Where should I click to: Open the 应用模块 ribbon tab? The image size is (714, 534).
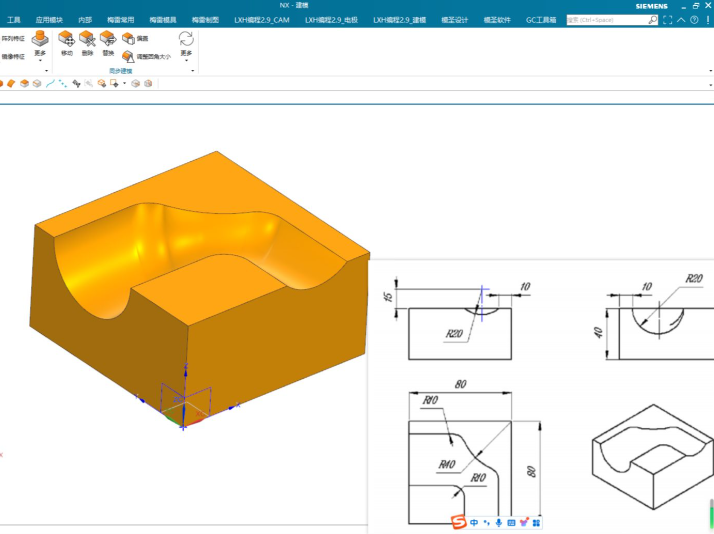pyautogui.click(x=49, y=20)
